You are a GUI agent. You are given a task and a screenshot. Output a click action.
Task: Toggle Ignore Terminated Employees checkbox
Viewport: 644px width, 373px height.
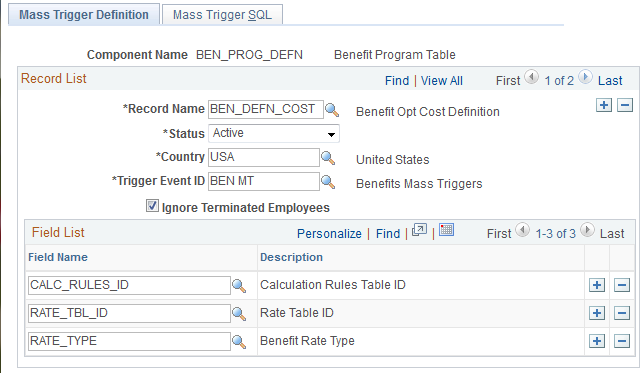(x=152, y=205)
